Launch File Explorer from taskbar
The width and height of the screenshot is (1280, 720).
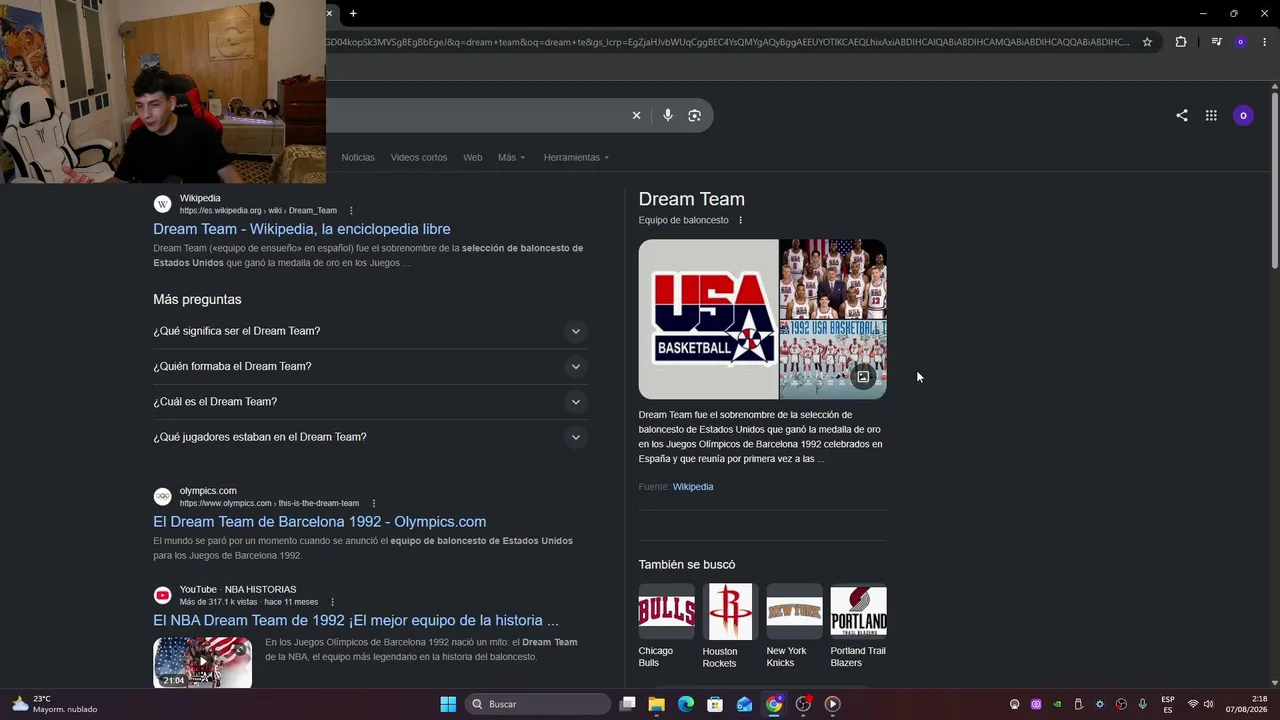point(656,704)
